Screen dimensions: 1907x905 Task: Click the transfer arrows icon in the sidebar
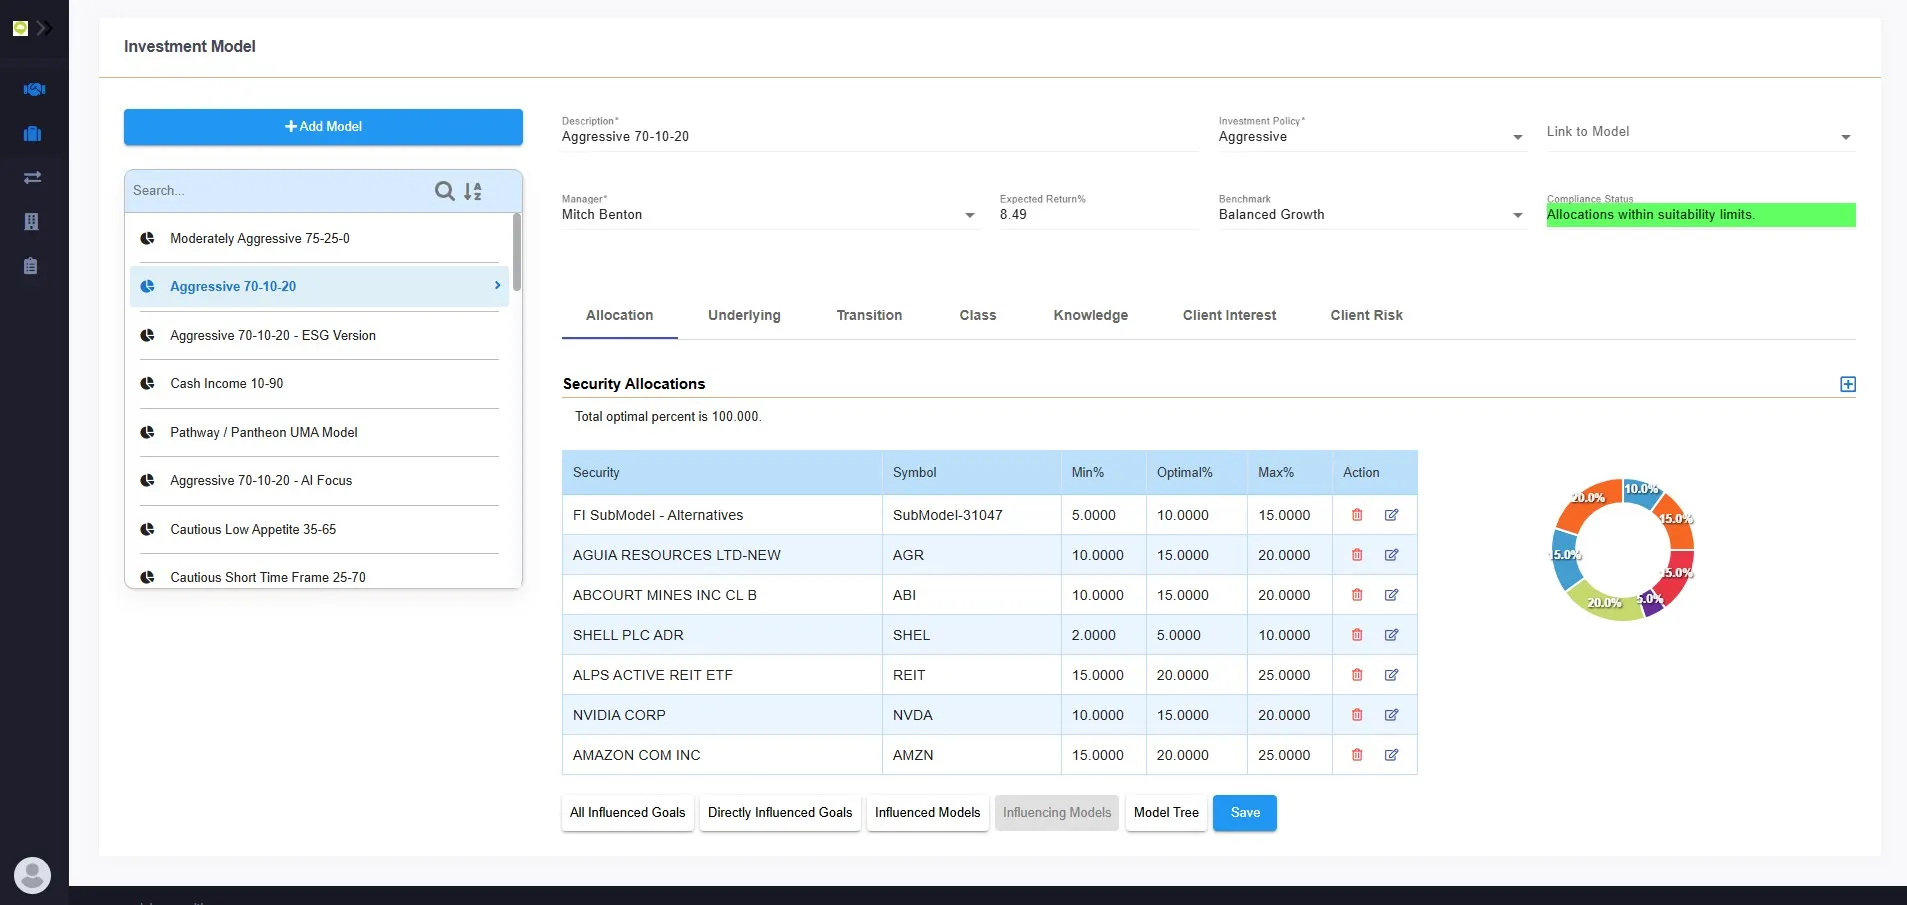click(33, 177)
